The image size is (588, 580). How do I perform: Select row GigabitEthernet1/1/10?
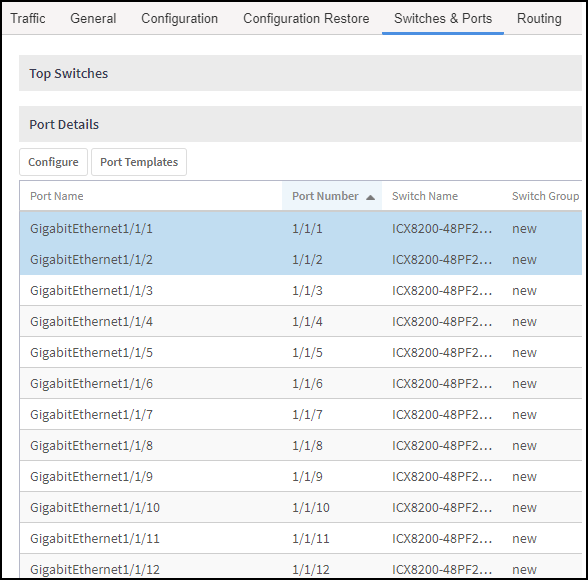[x=301, y=508]
